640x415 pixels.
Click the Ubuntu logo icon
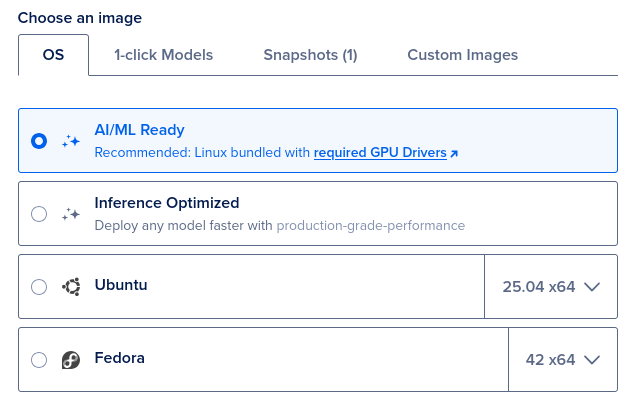71,286
